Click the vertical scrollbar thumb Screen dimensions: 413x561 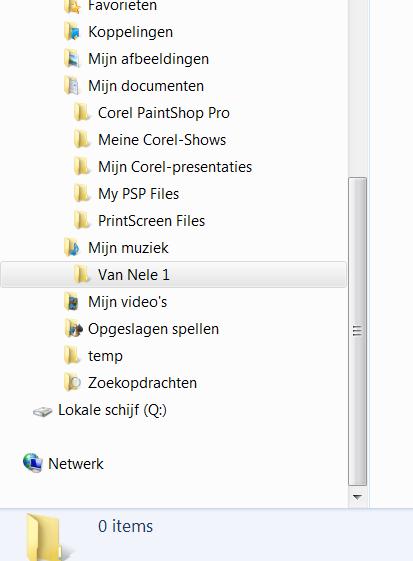tap(357, 331)
